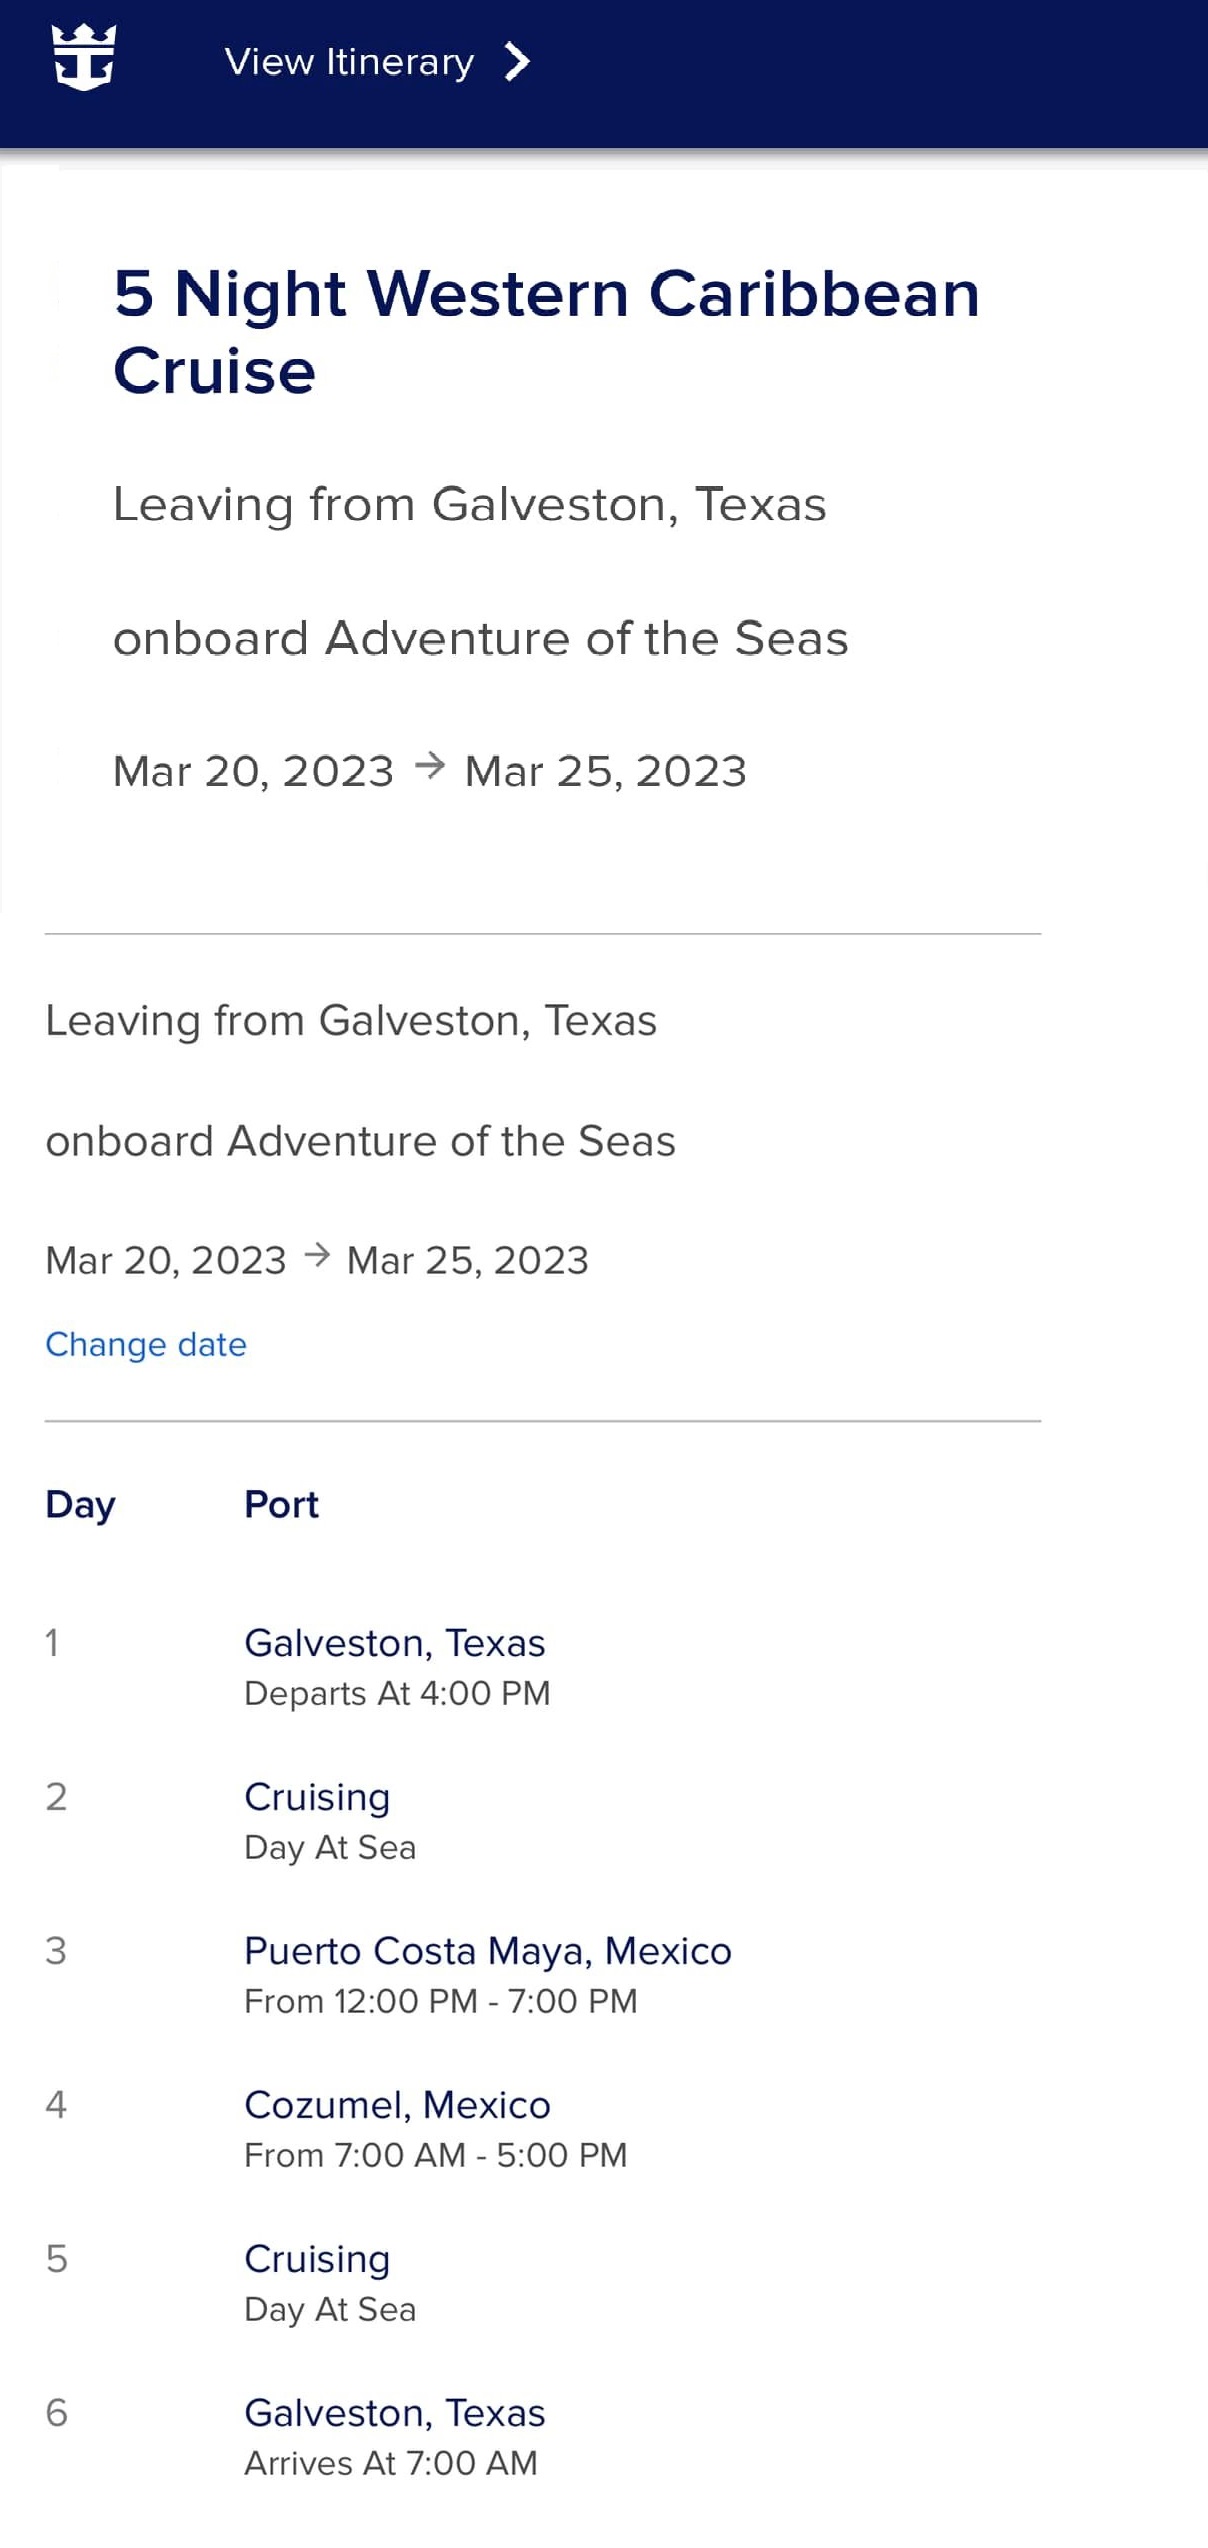This screenshot has height=2548, width=1208.
Task: Click the Change date link
Action: pos(146,1344)
